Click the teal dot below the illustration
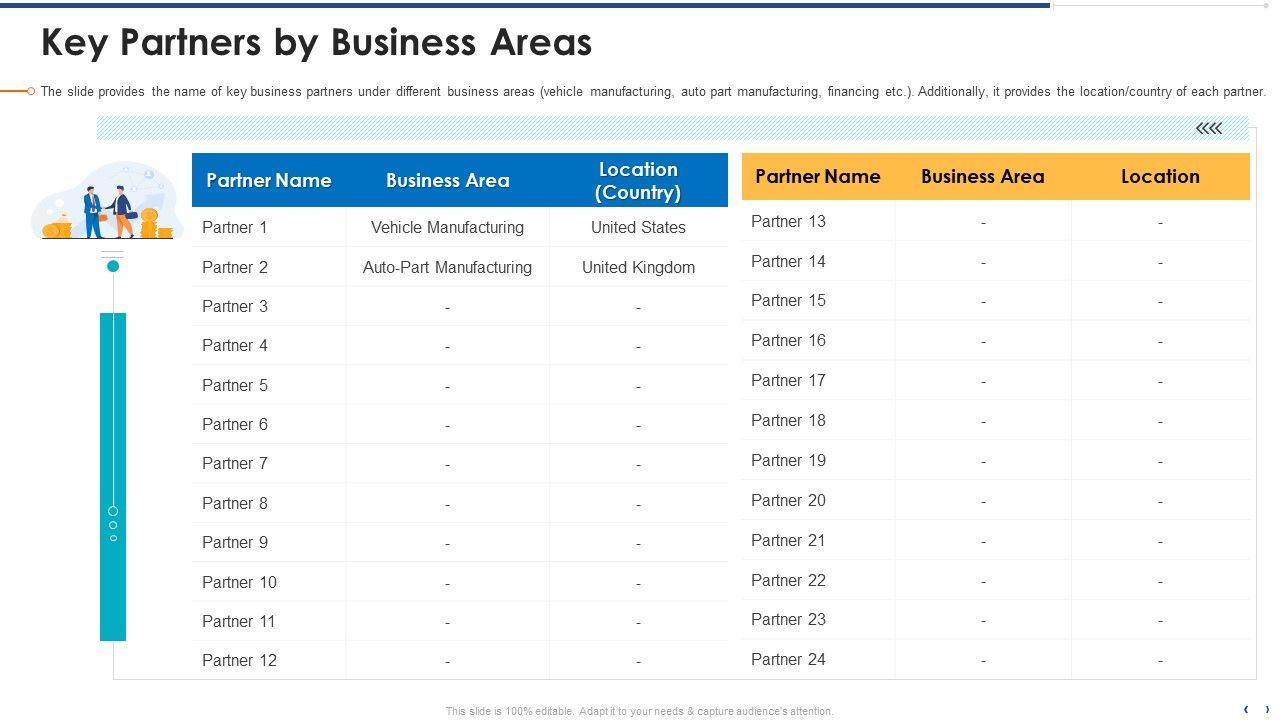 [113, 266]
